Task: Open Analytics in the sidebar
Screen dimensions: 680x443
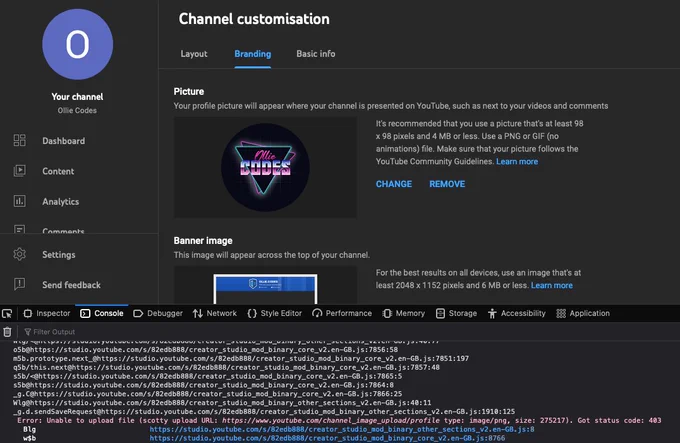Action: click(61, 202)
